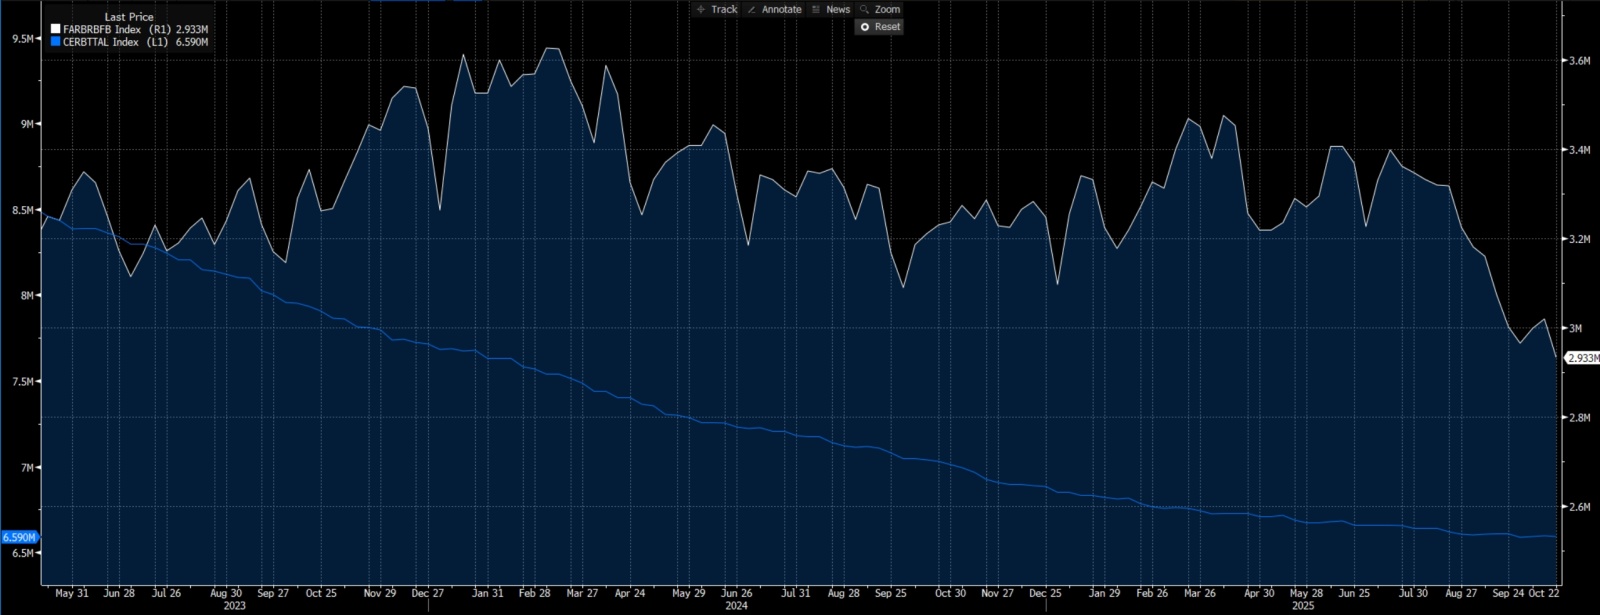1600x615 pixels.
Task: Click the Track toolbar label
Action: coord(724,9)
